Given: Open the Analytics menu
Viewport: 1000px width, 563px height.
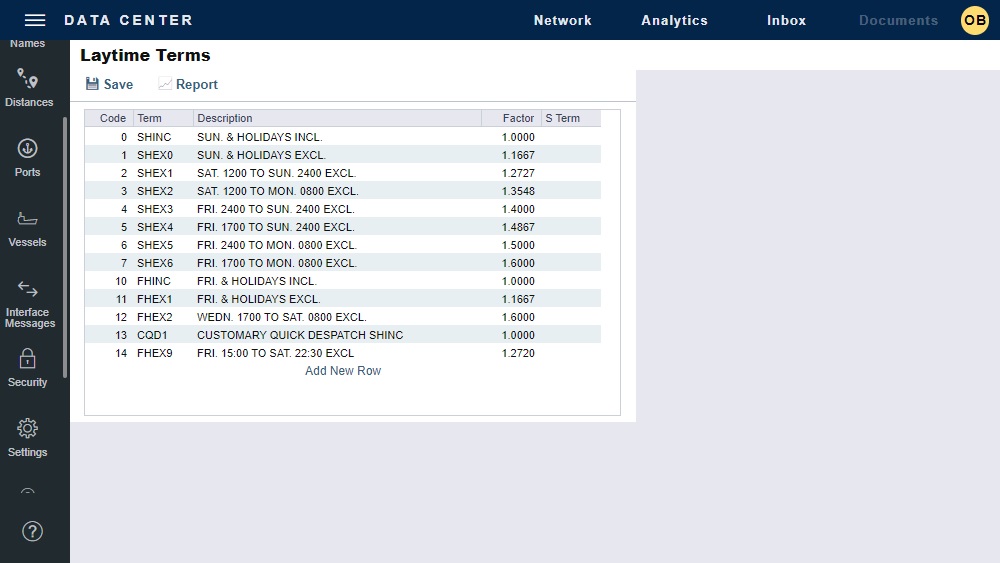Looking at the screenshot, I should 674,20.
